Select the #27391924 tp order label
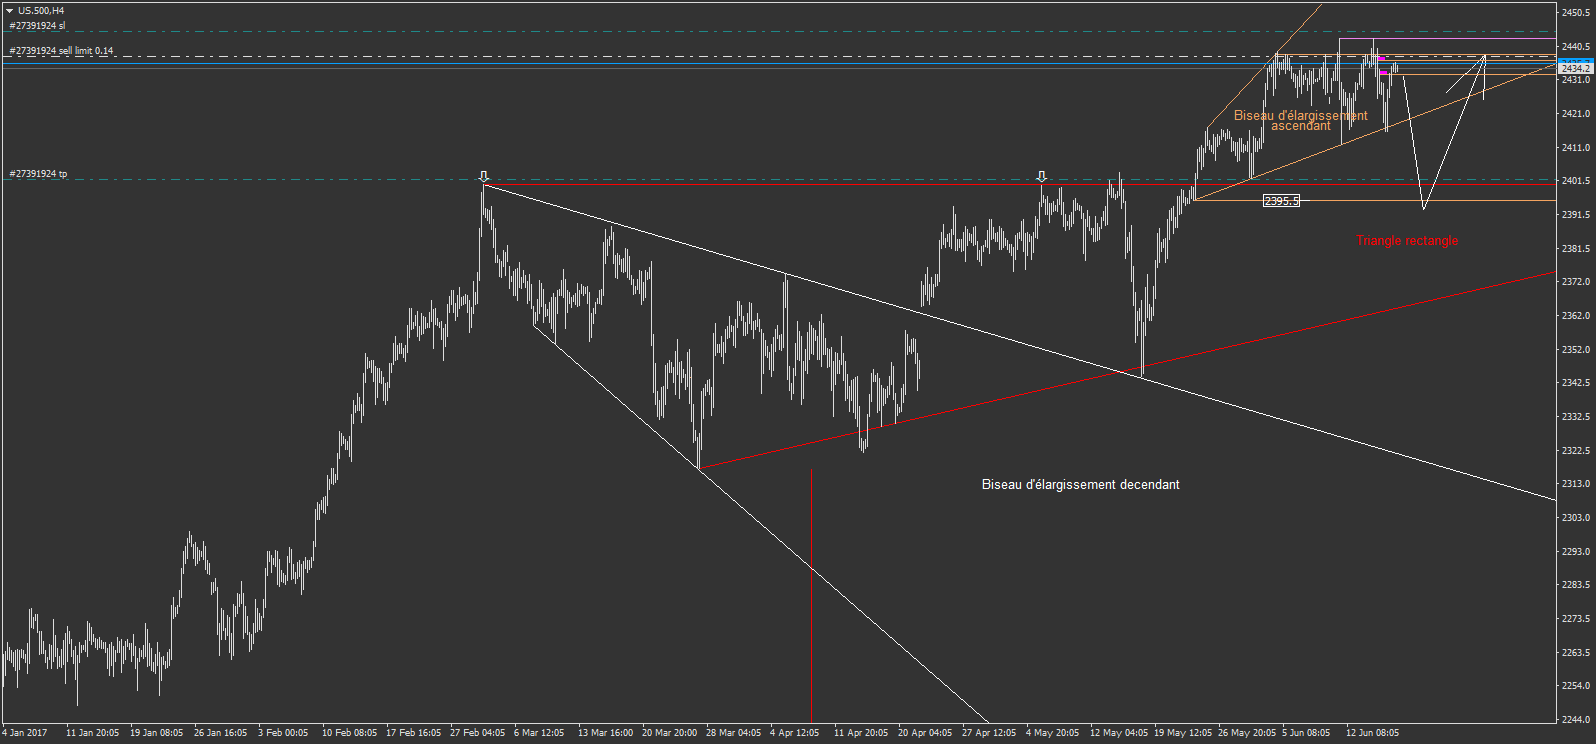The image size is (1596, 744). (38, 174)
